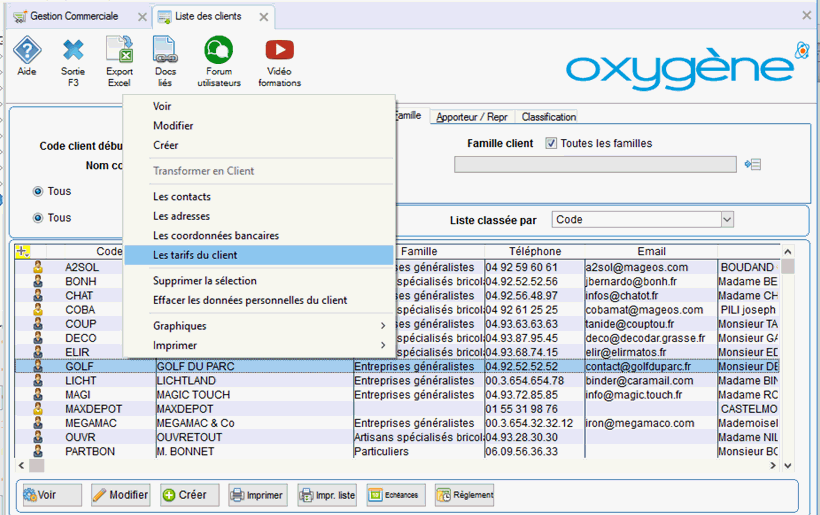The width and height of the screenshot is (820, 515).
Task: Choose Modifier in the context menu
Action: [259, 125]
